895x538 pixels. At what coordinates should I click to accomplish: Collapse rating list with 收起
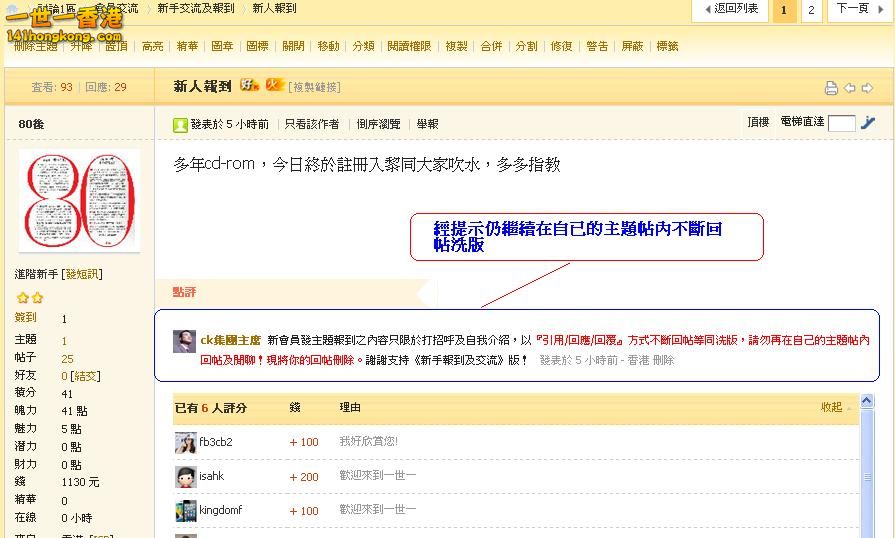[x=832, y=407]
